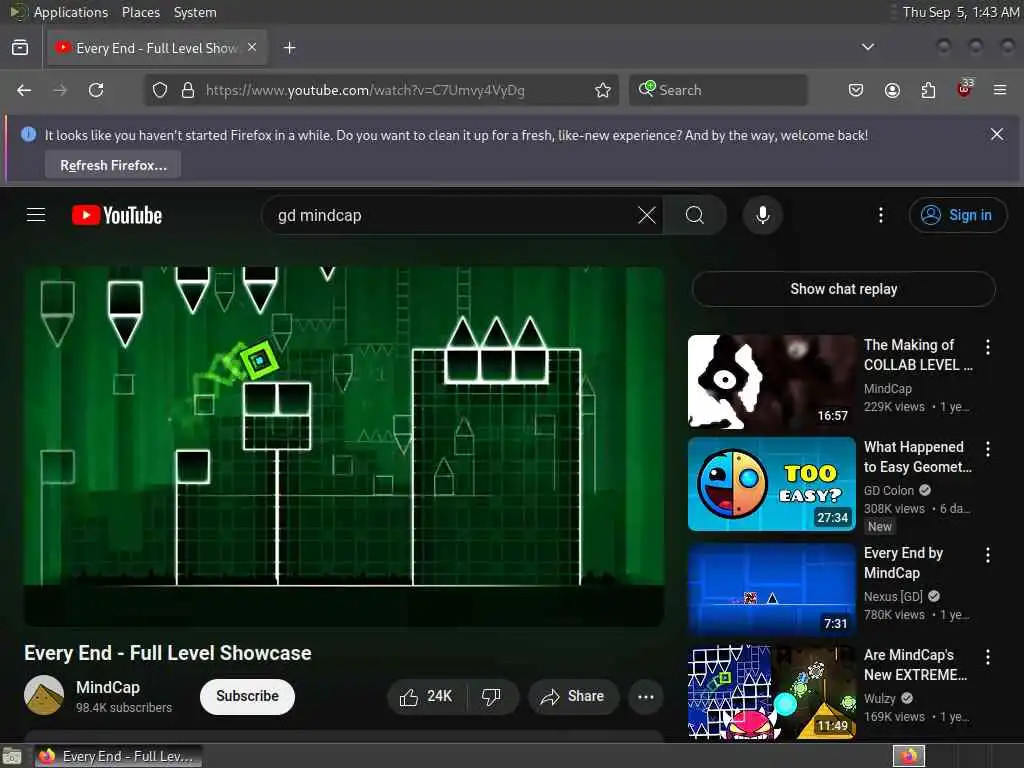1024x768 pixels.
Task: Open the Applications menu
Action: click(71, 12)
